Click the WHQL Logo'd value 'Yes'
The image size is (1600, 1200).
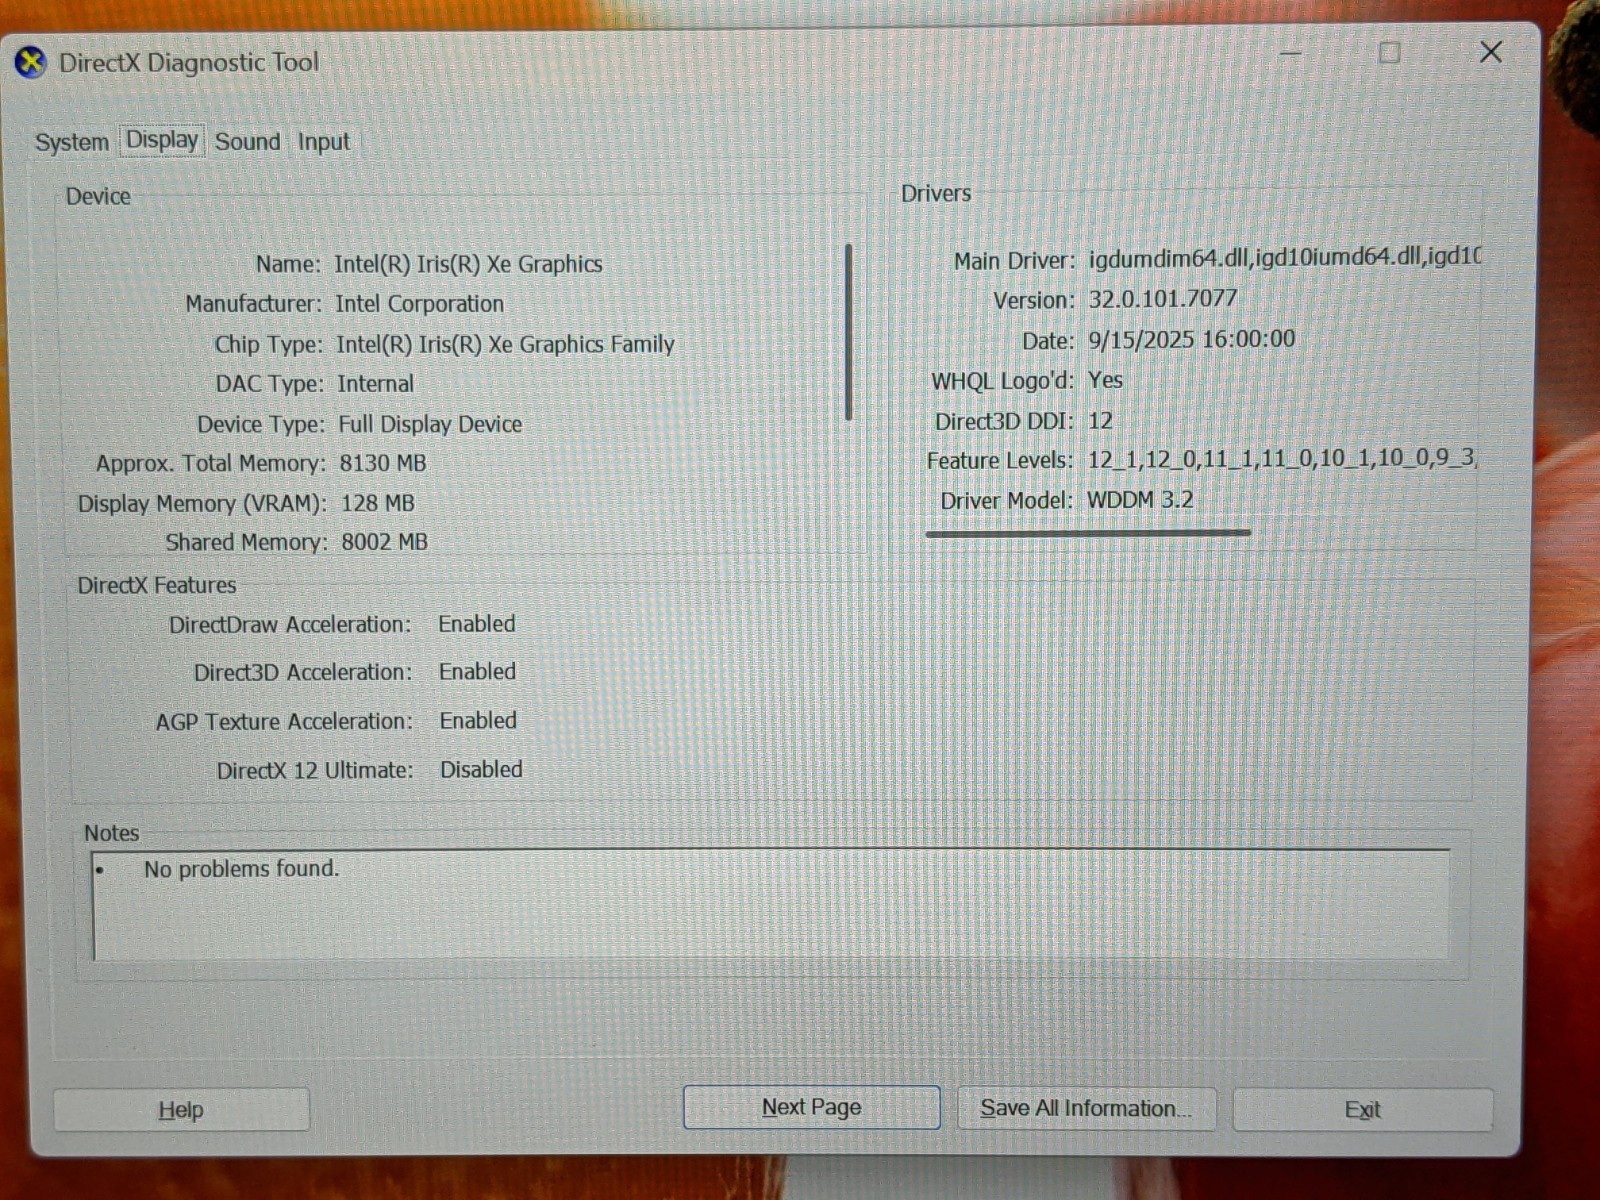1105,380
